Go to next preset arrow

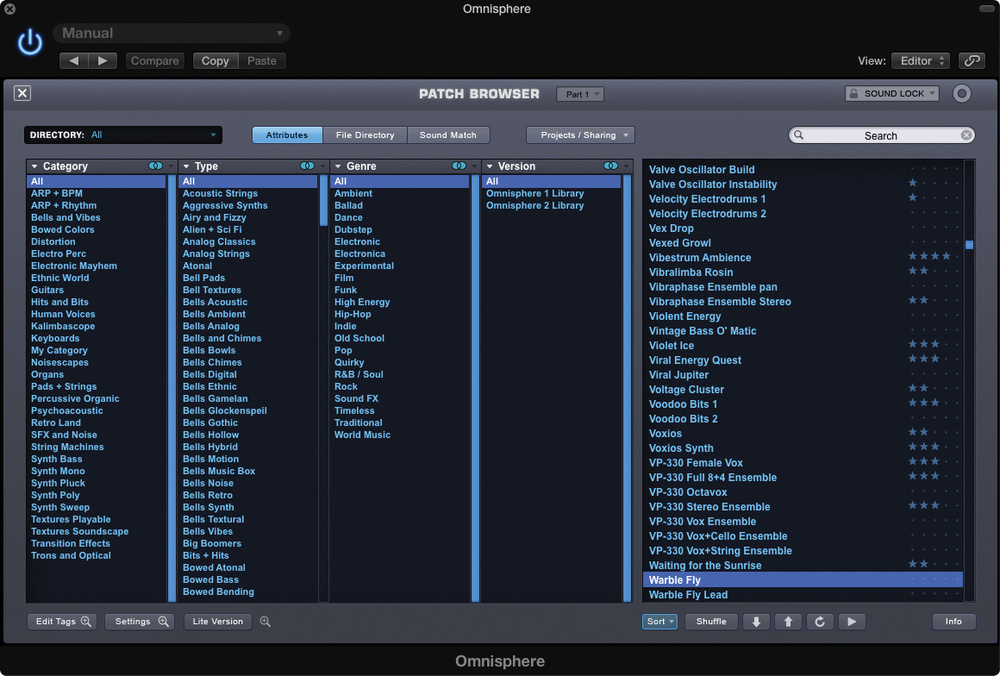(103, 61)
